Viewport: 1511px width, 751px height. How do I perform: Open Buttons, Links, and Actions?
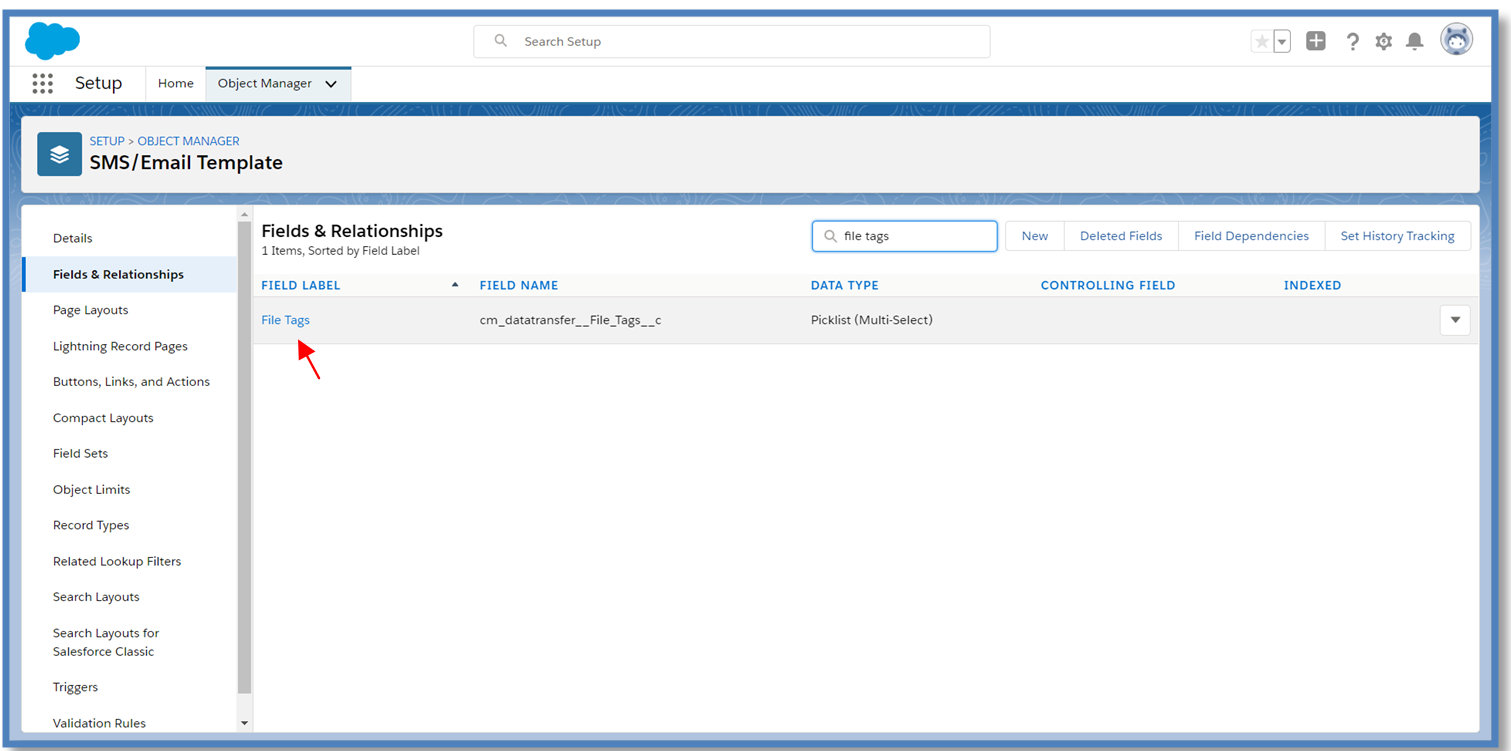coord(131,381)
